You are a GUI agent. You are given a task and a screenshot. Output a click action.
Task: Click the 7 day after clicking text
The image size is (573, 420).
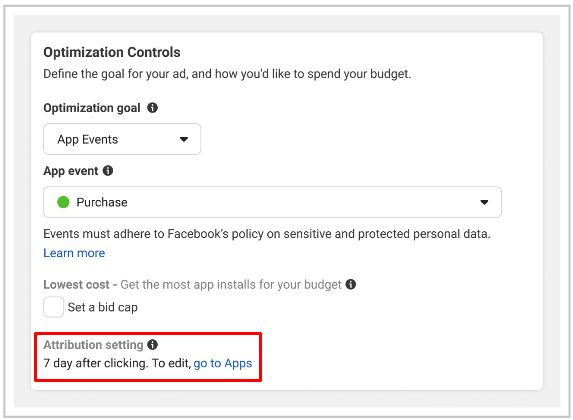pos(96,363)
